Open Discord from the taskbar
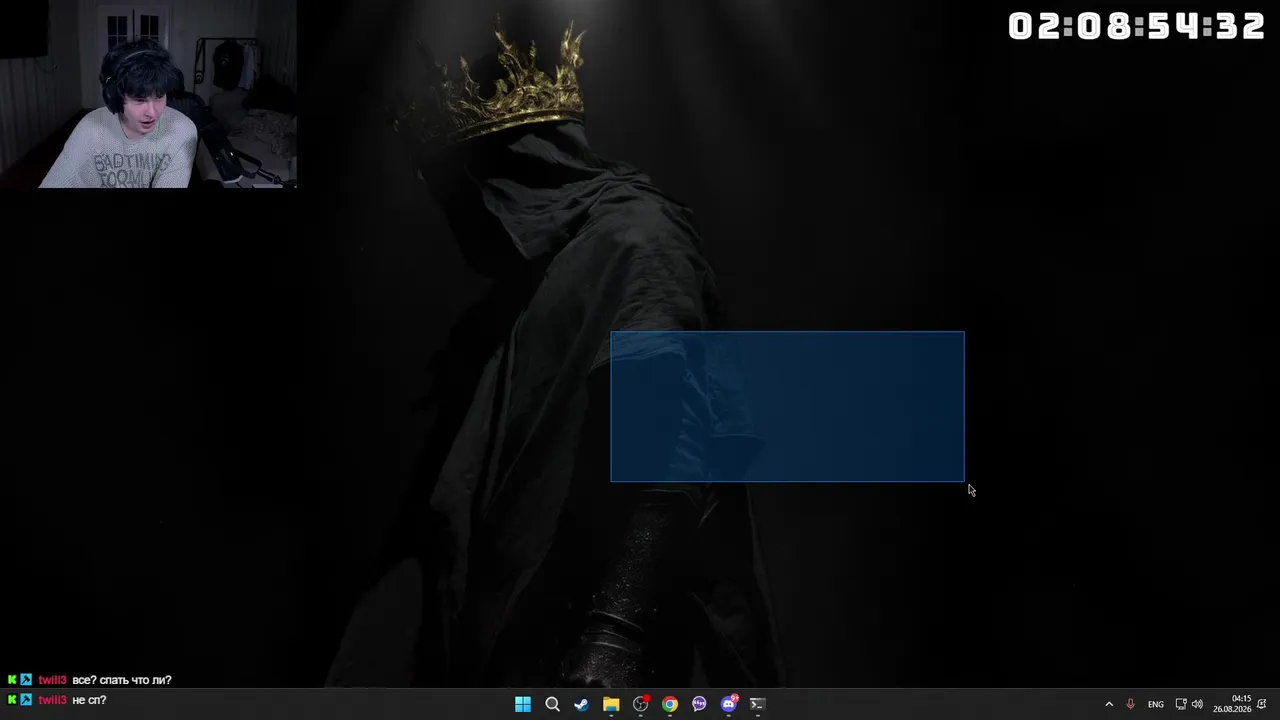This screenshot has height=720, width=1280. click(x=729, y=704)
